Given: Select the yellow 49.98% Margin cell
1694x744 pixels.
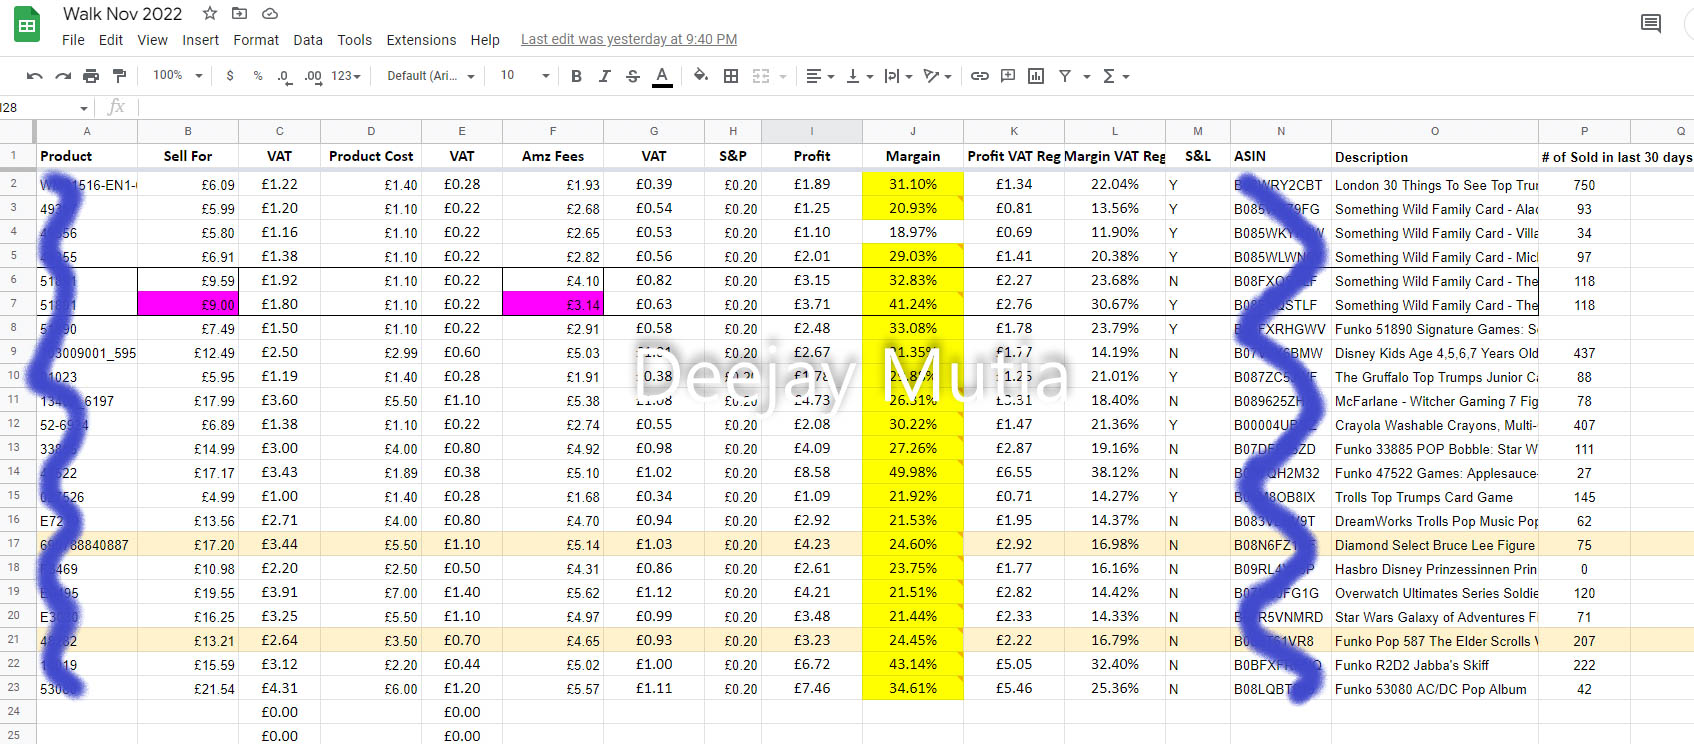Looking at the screenshot, I should tap(913, 472).
